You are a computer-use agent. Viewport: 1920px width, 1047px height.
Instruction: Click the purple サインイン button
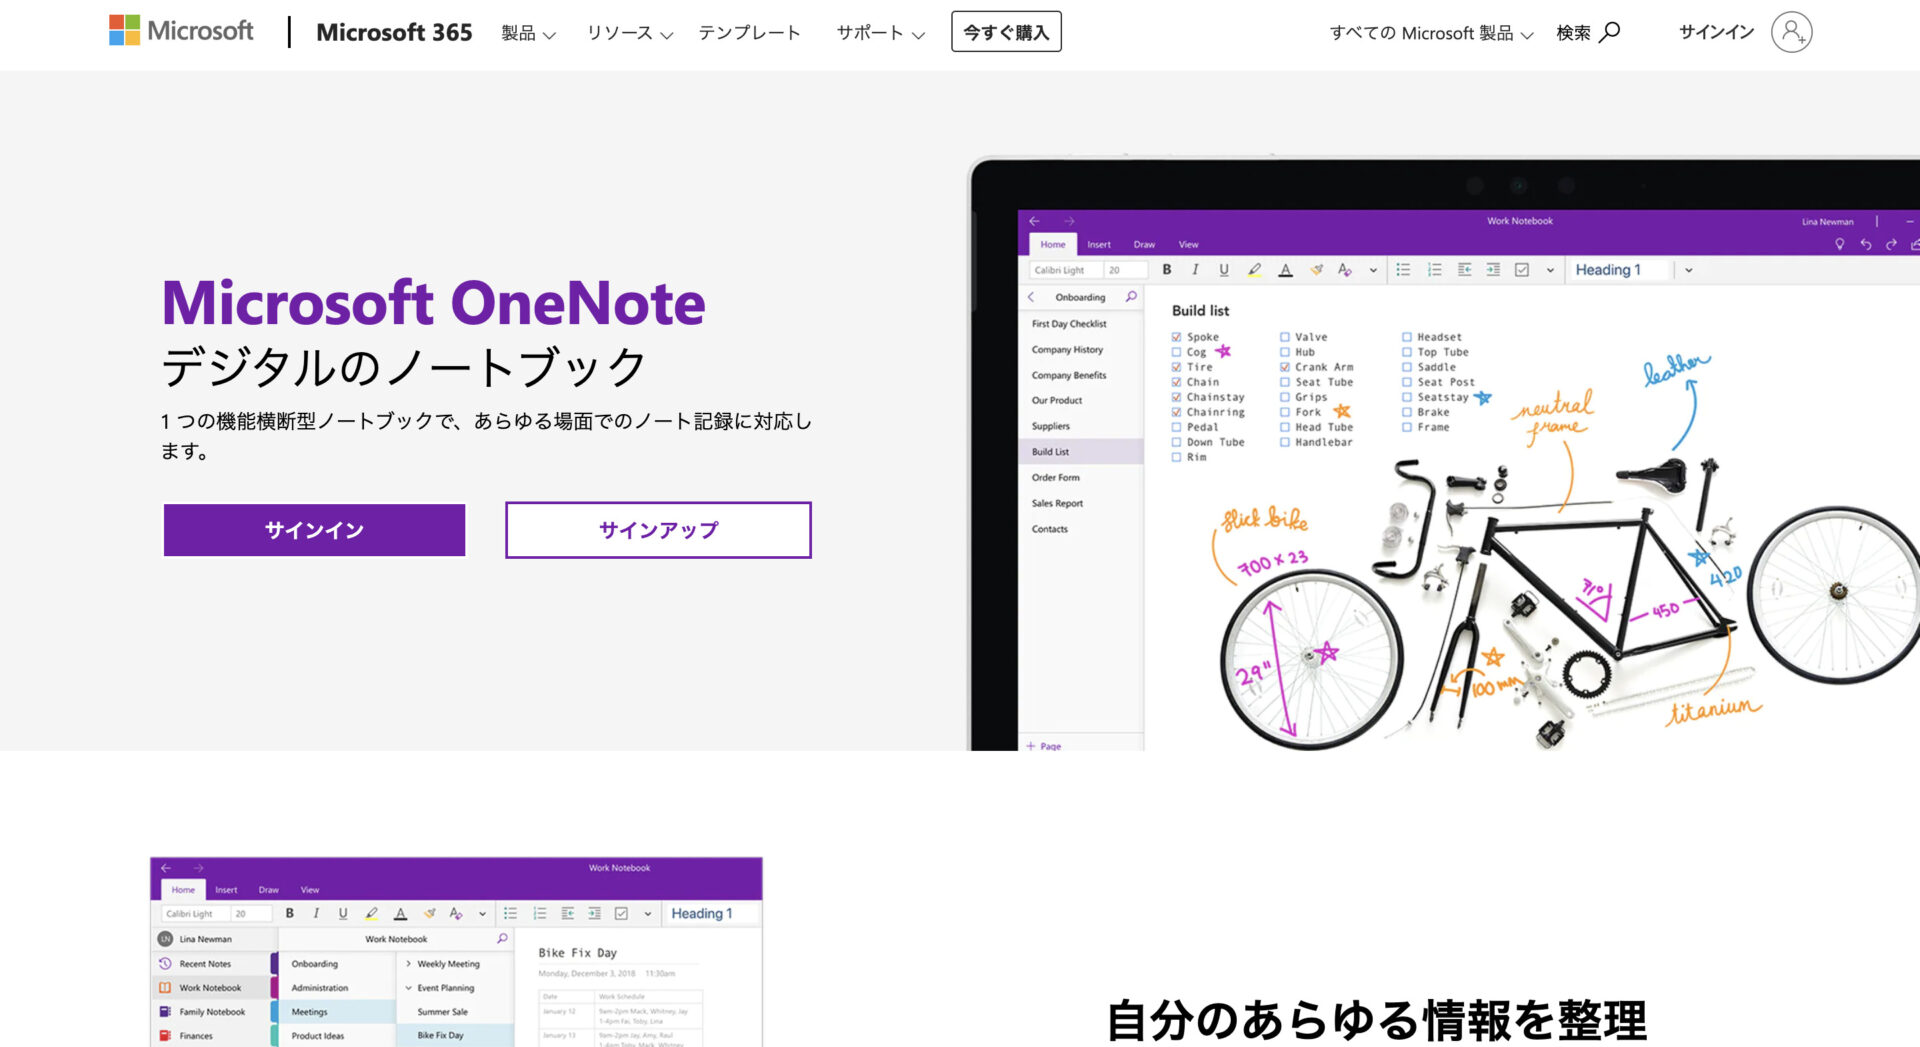click(314, 530)
